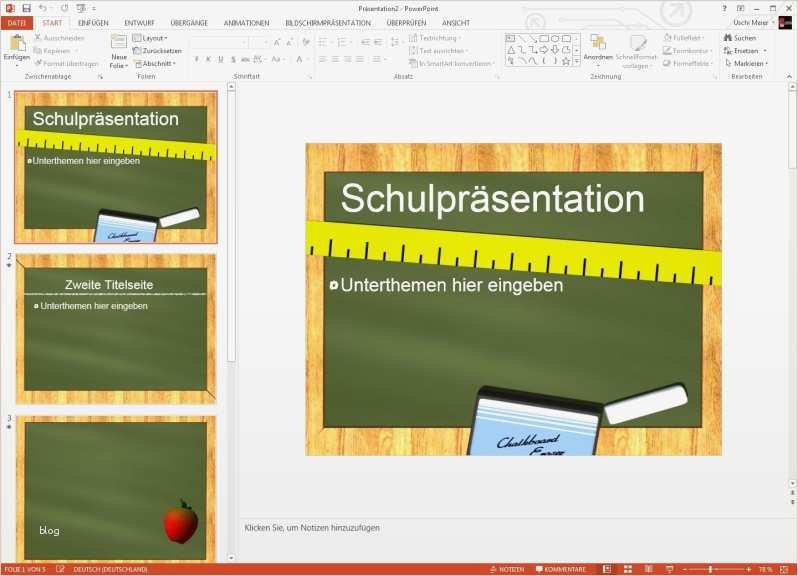
Task: Select the oval shape in shapes gallery
Action: coord(555,39)
